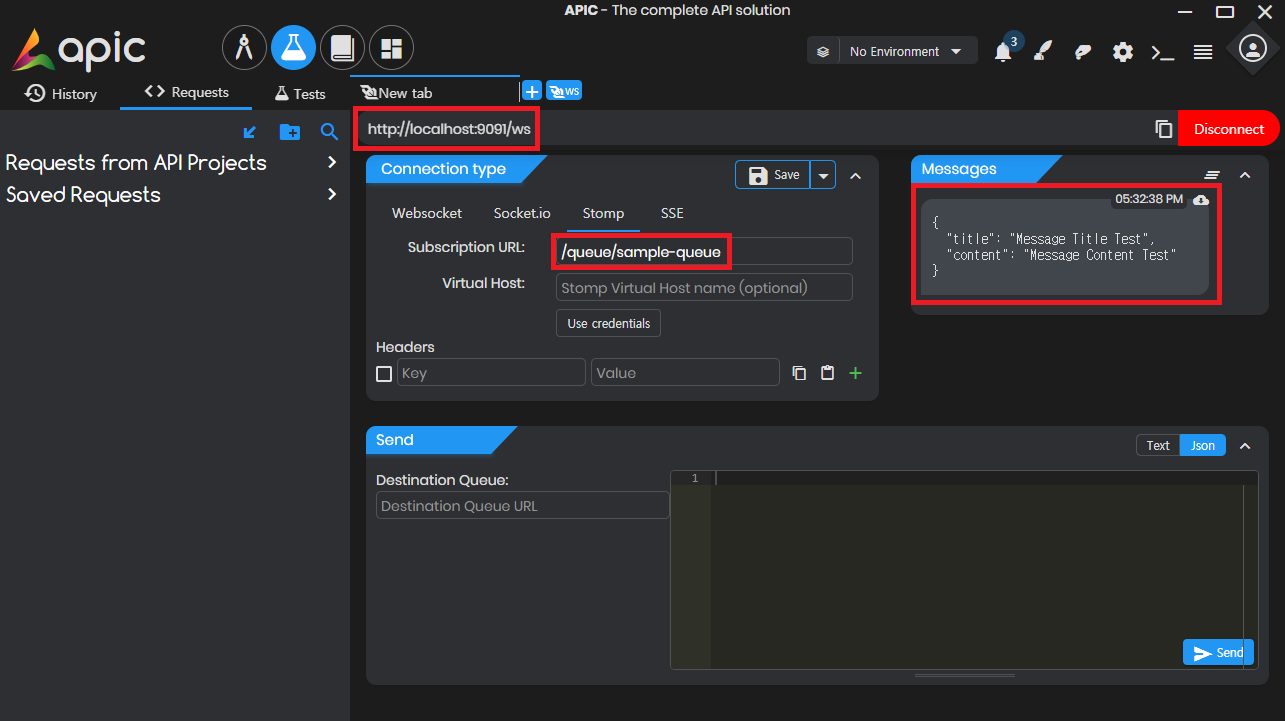Click the Disconnect button
Image resolution: width=1285 pixels, height=721 pixels.
tap(1229, 129)
